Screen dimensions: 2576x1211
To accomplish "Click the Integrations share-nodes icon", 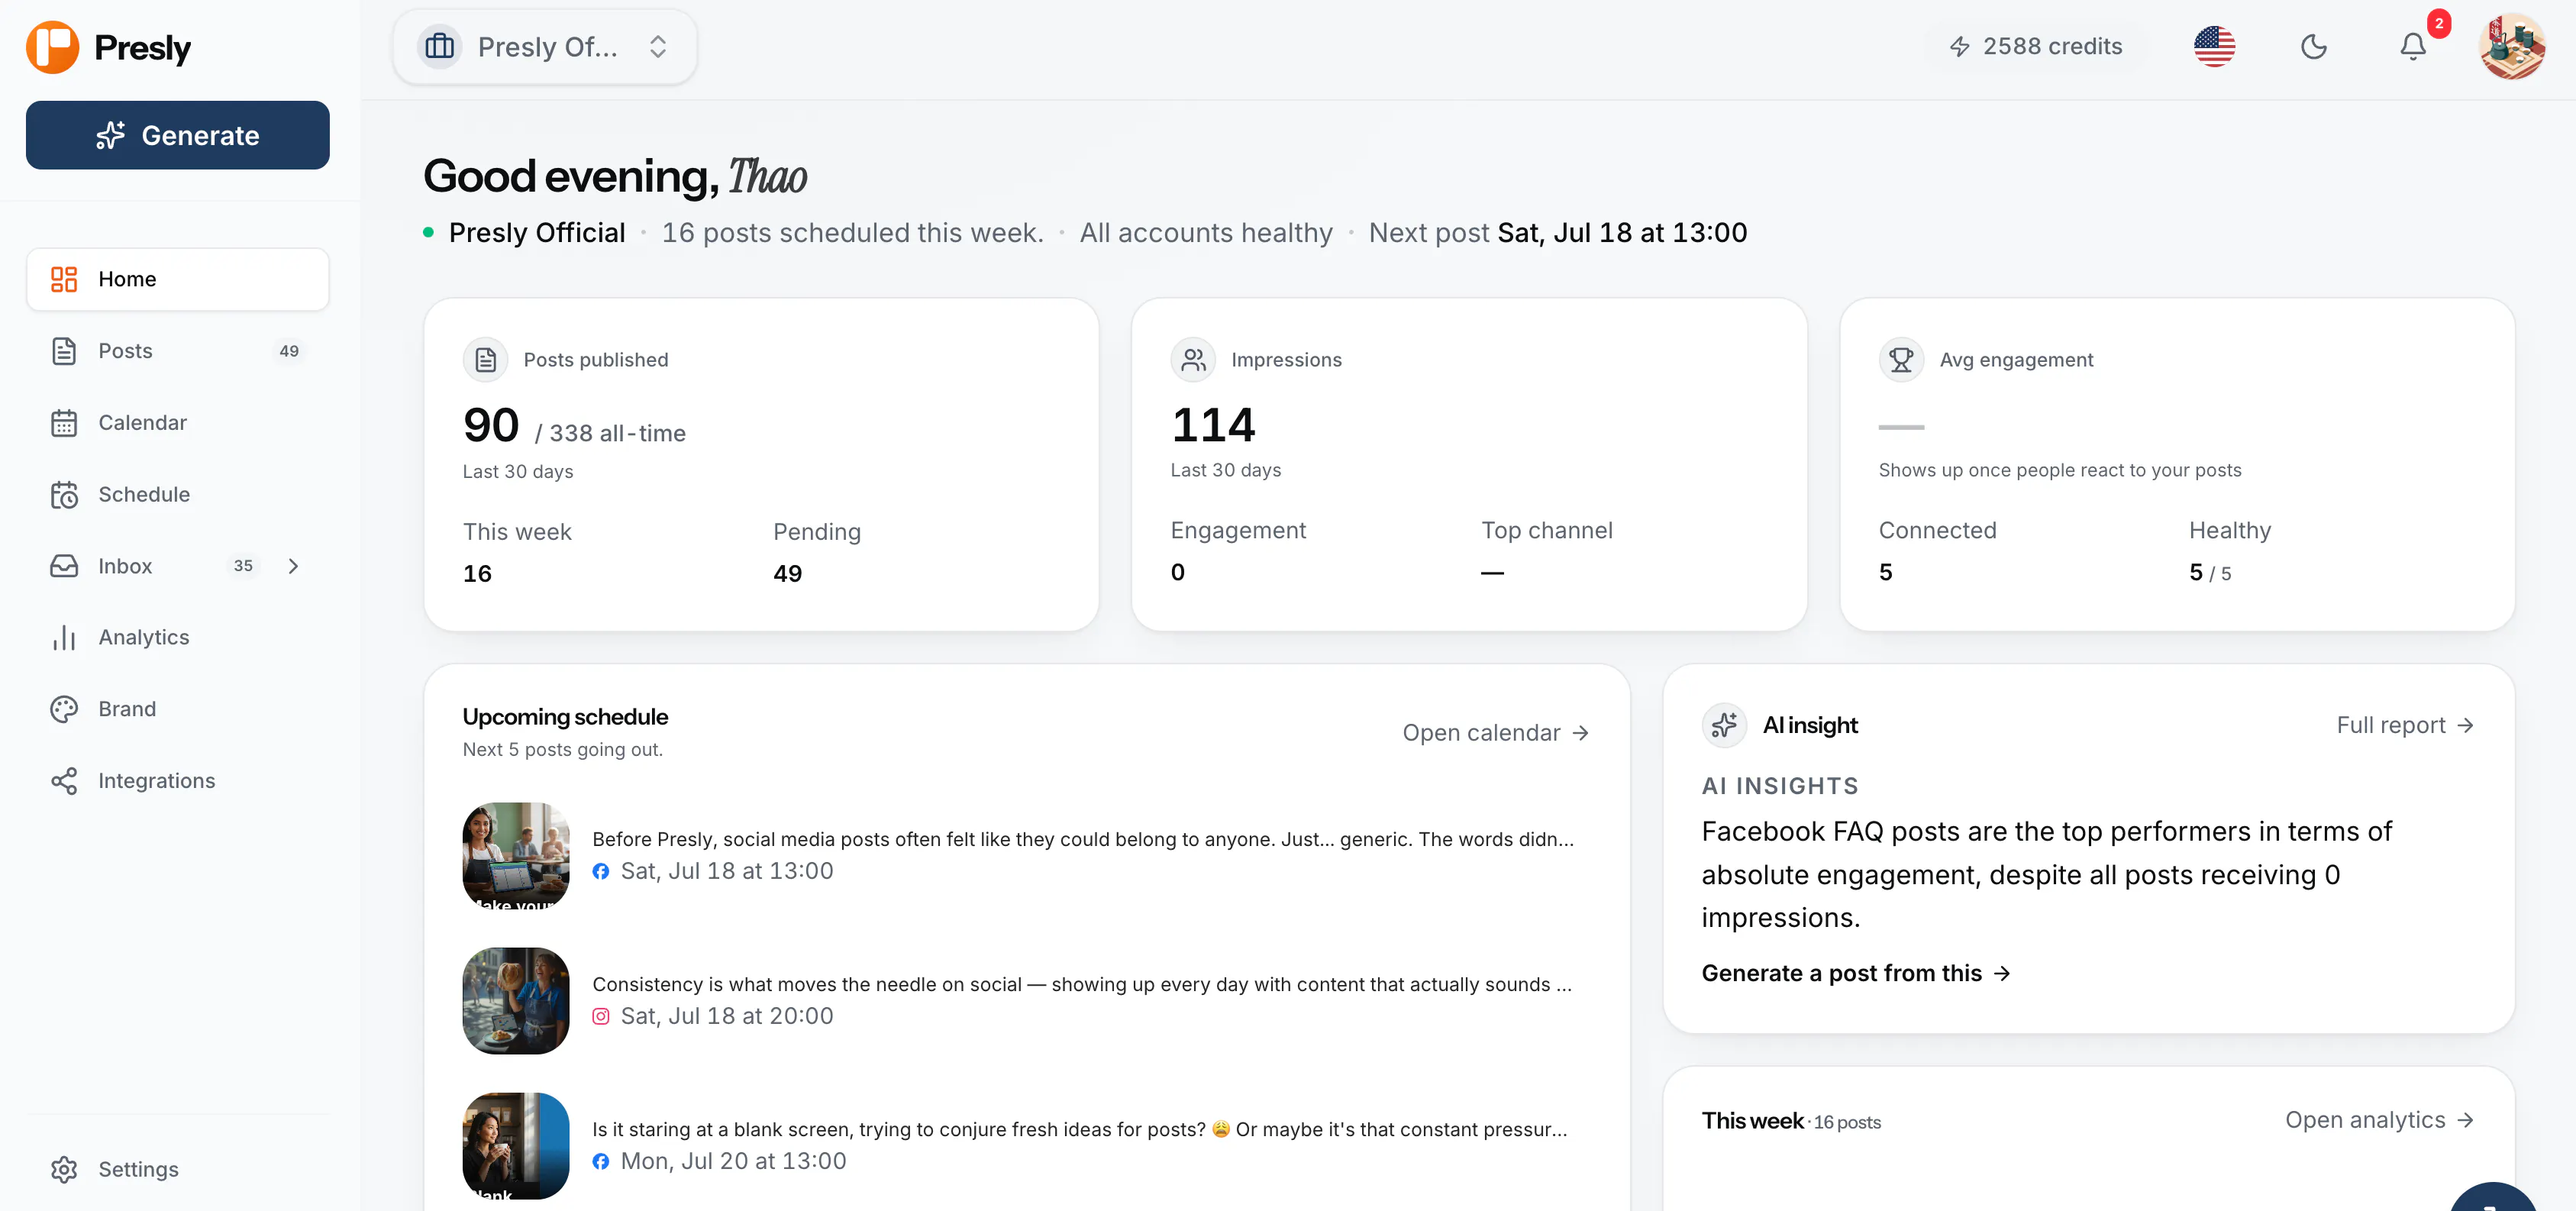I will 64,781.
